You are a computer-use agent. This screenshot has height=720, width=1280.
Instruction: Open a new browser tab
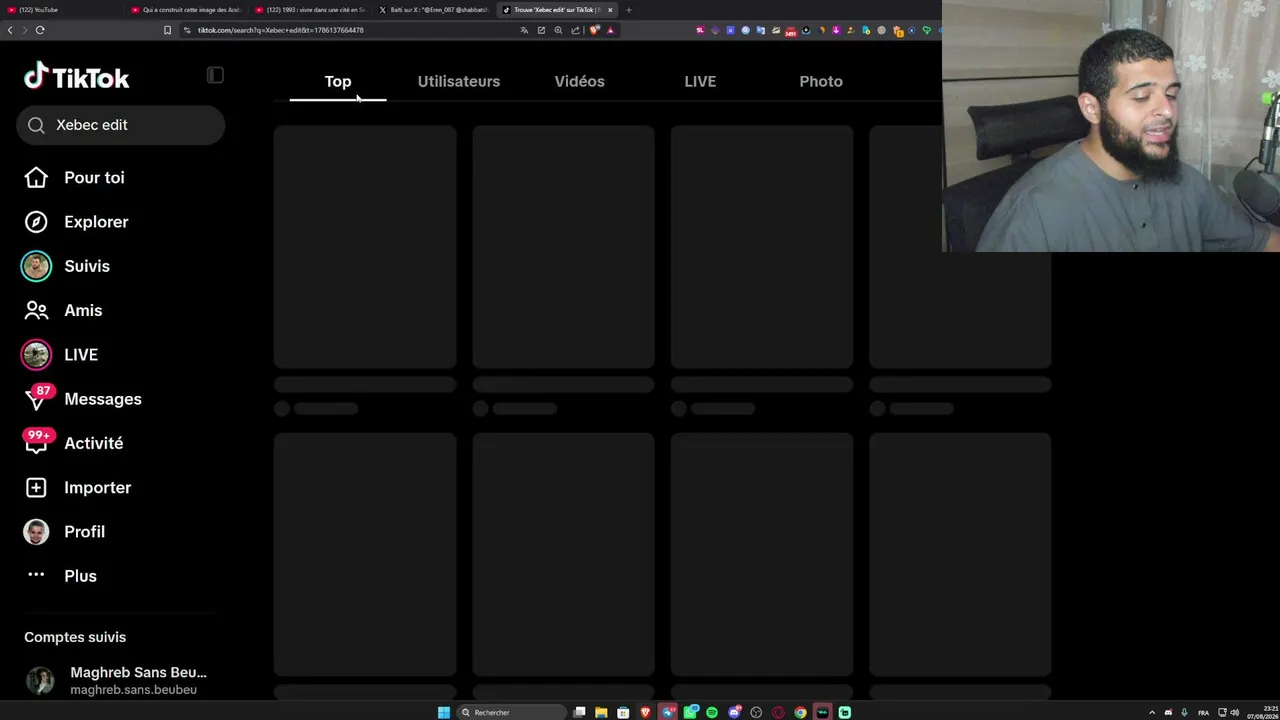[629, 10]
